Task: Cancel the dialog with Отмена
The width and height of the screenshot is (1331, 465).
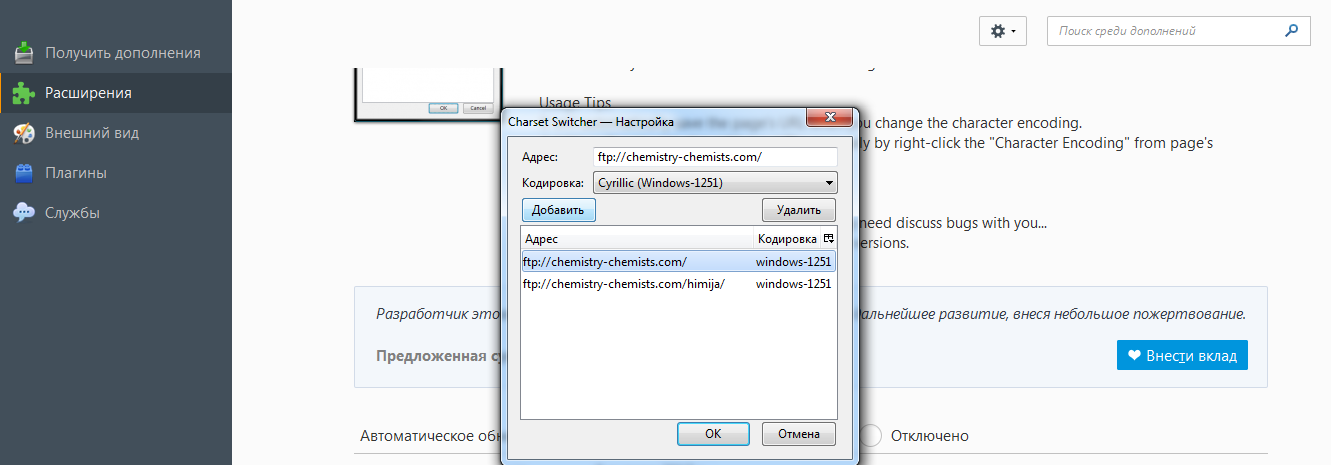Action: (x=798, y=434)
